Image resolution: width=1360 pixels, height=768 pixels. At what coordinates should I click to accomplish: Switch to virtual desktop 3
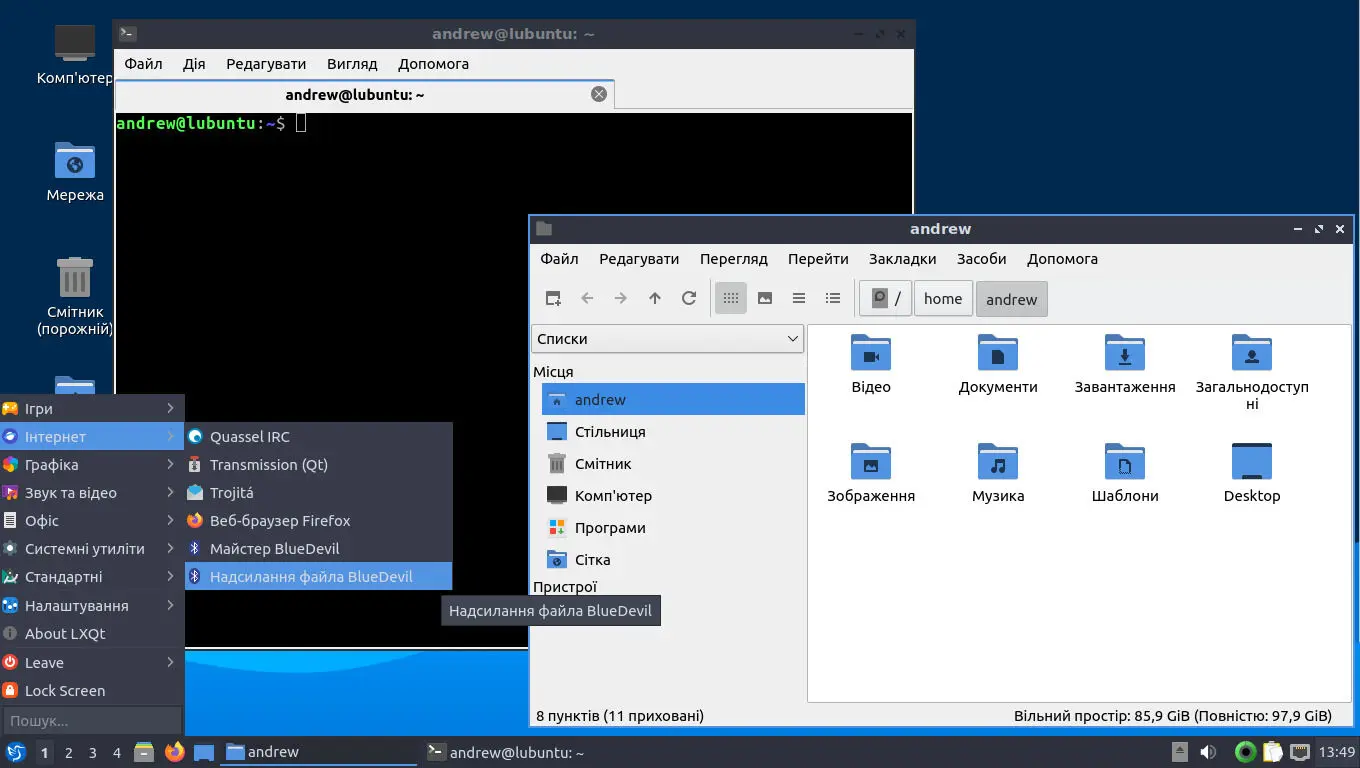click(x=93, y=753)
